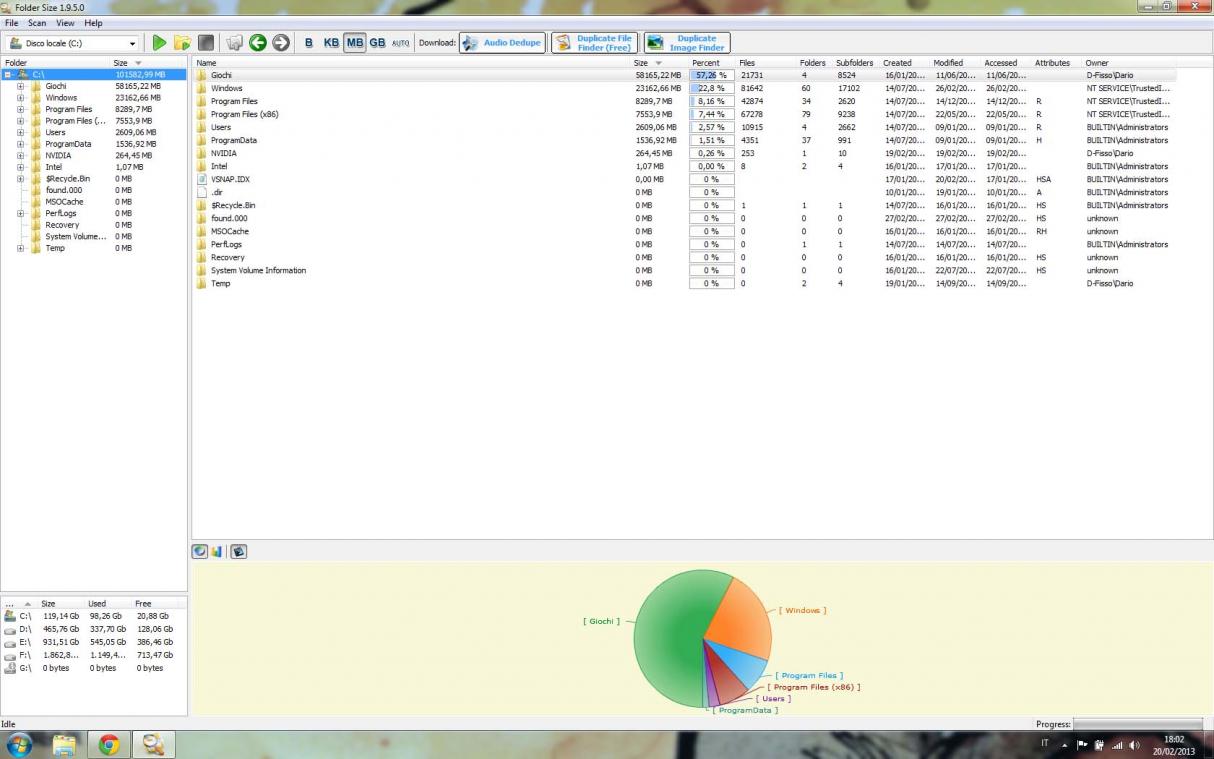Click the Audio Dedupe download button
The width and height of the screenshot is (1214, 759).
502,43
